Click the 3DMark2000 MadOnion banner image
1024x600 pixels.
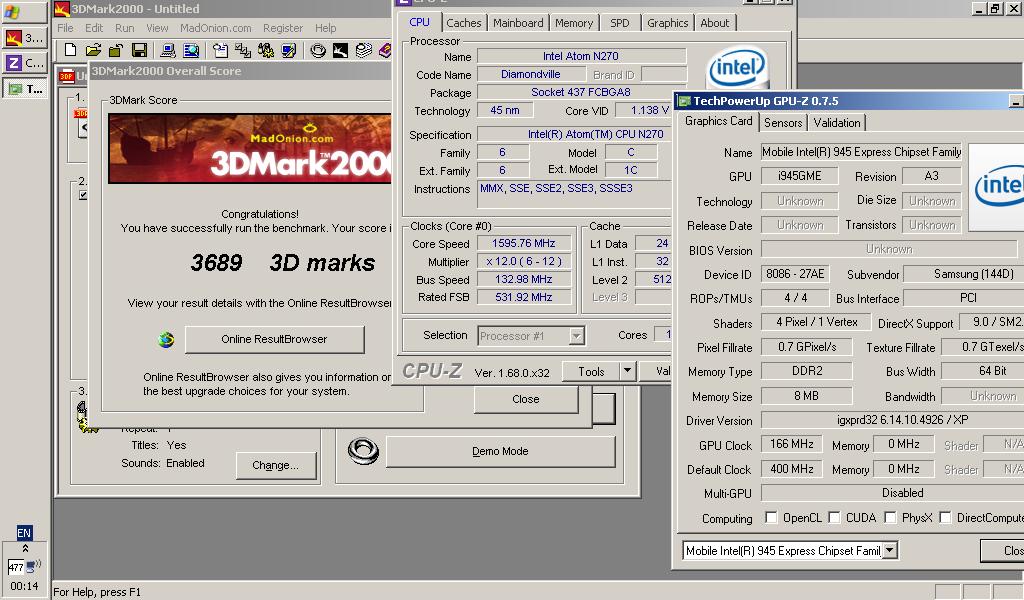249,149
